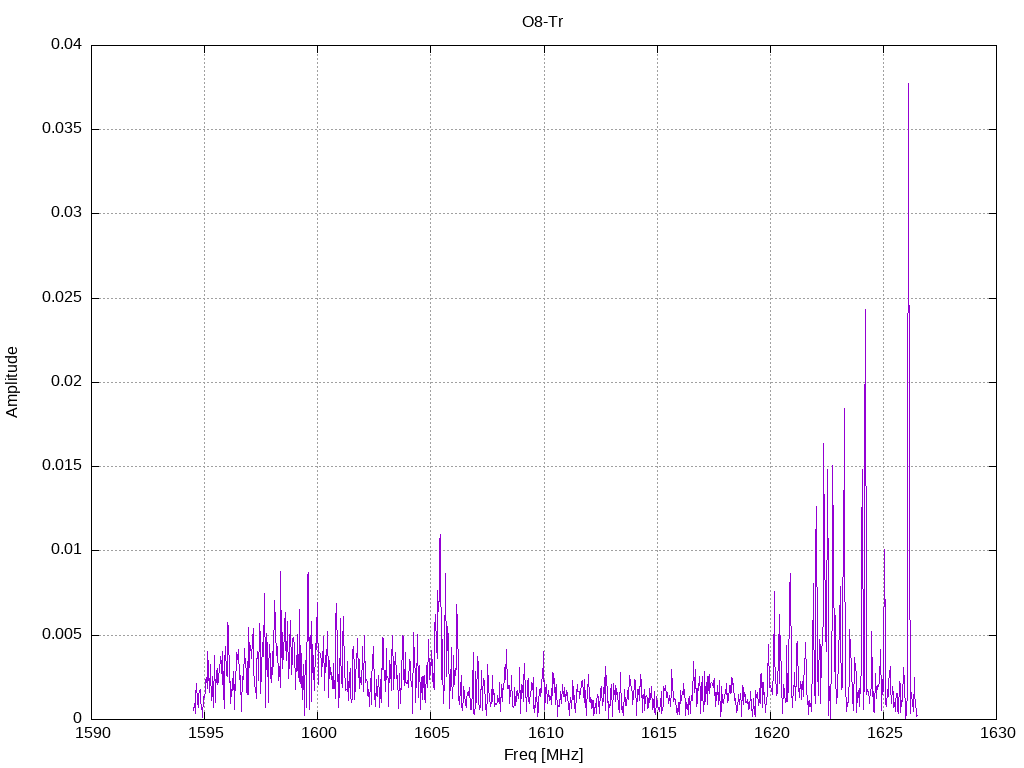Click the tip of the tallest spectrum peak
The image size is (1024, 768).
pos(908,84)
